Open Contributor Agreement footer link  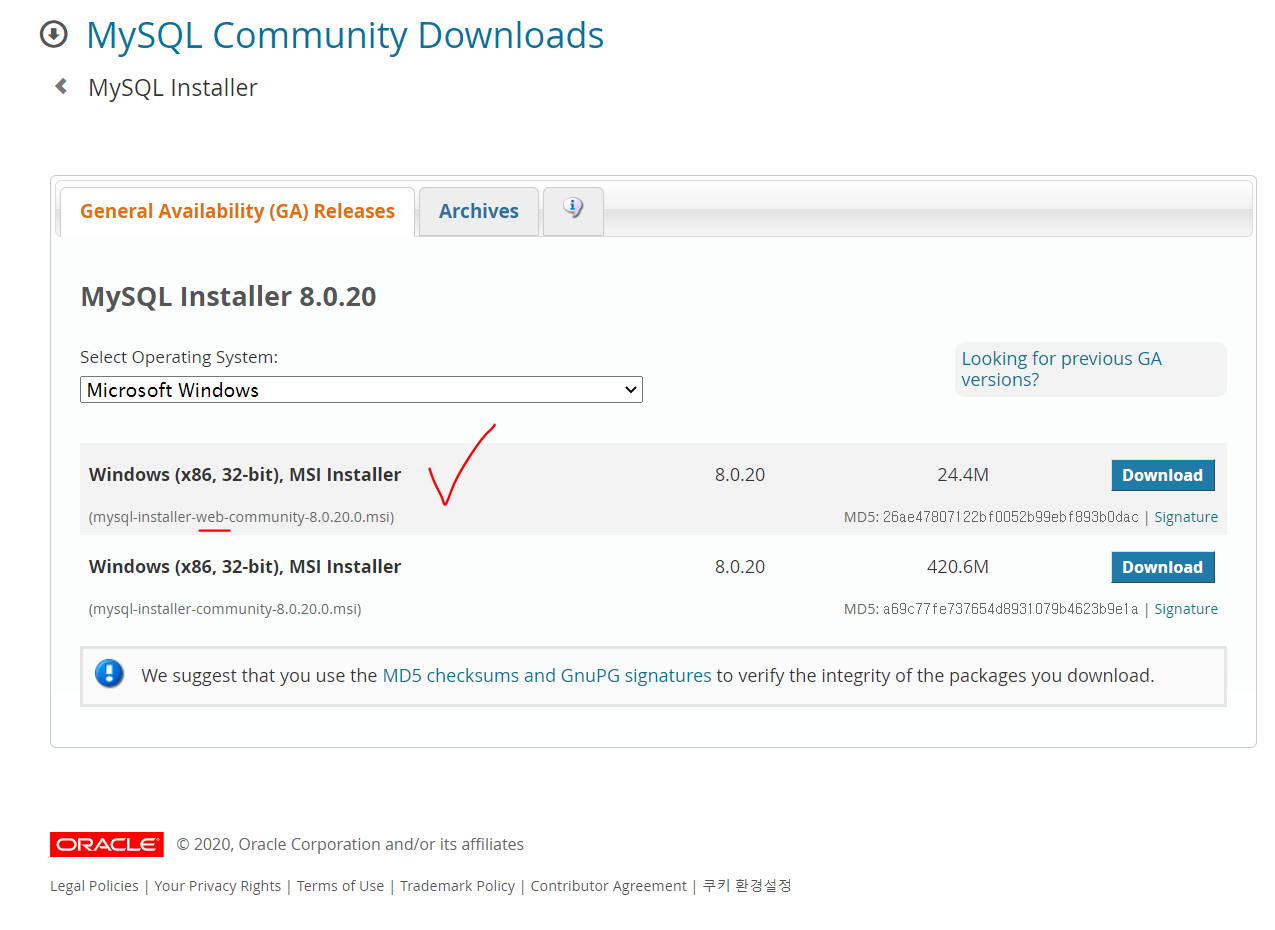point(609,886)
